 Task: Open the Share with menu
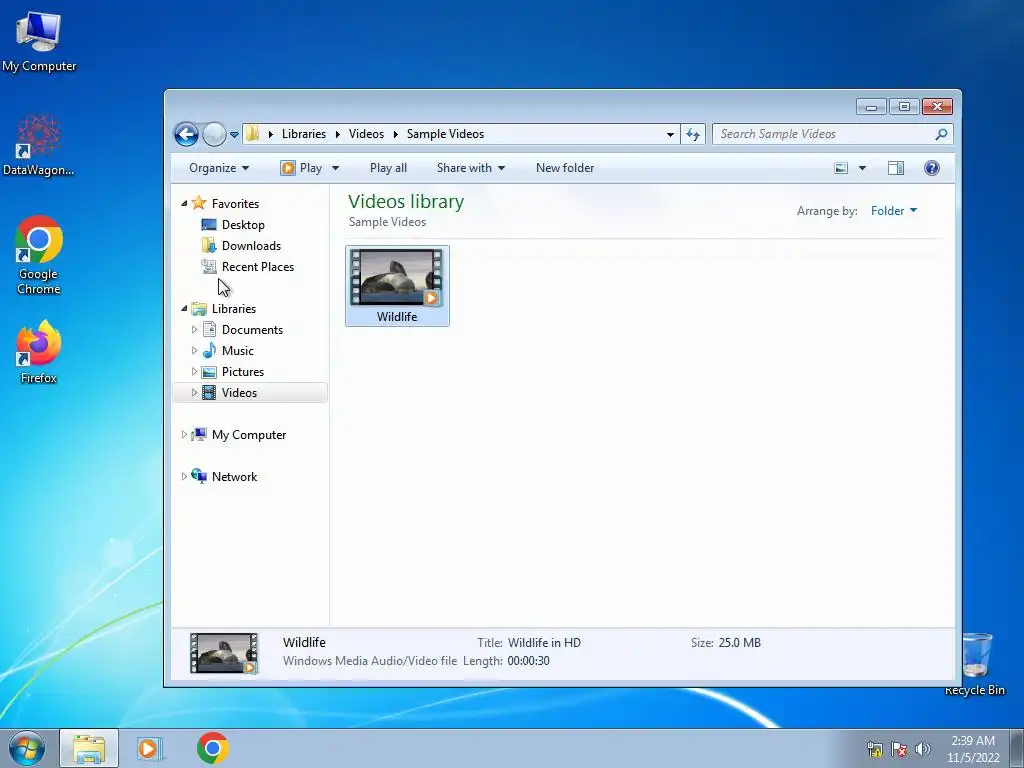(x=470, y=168)
